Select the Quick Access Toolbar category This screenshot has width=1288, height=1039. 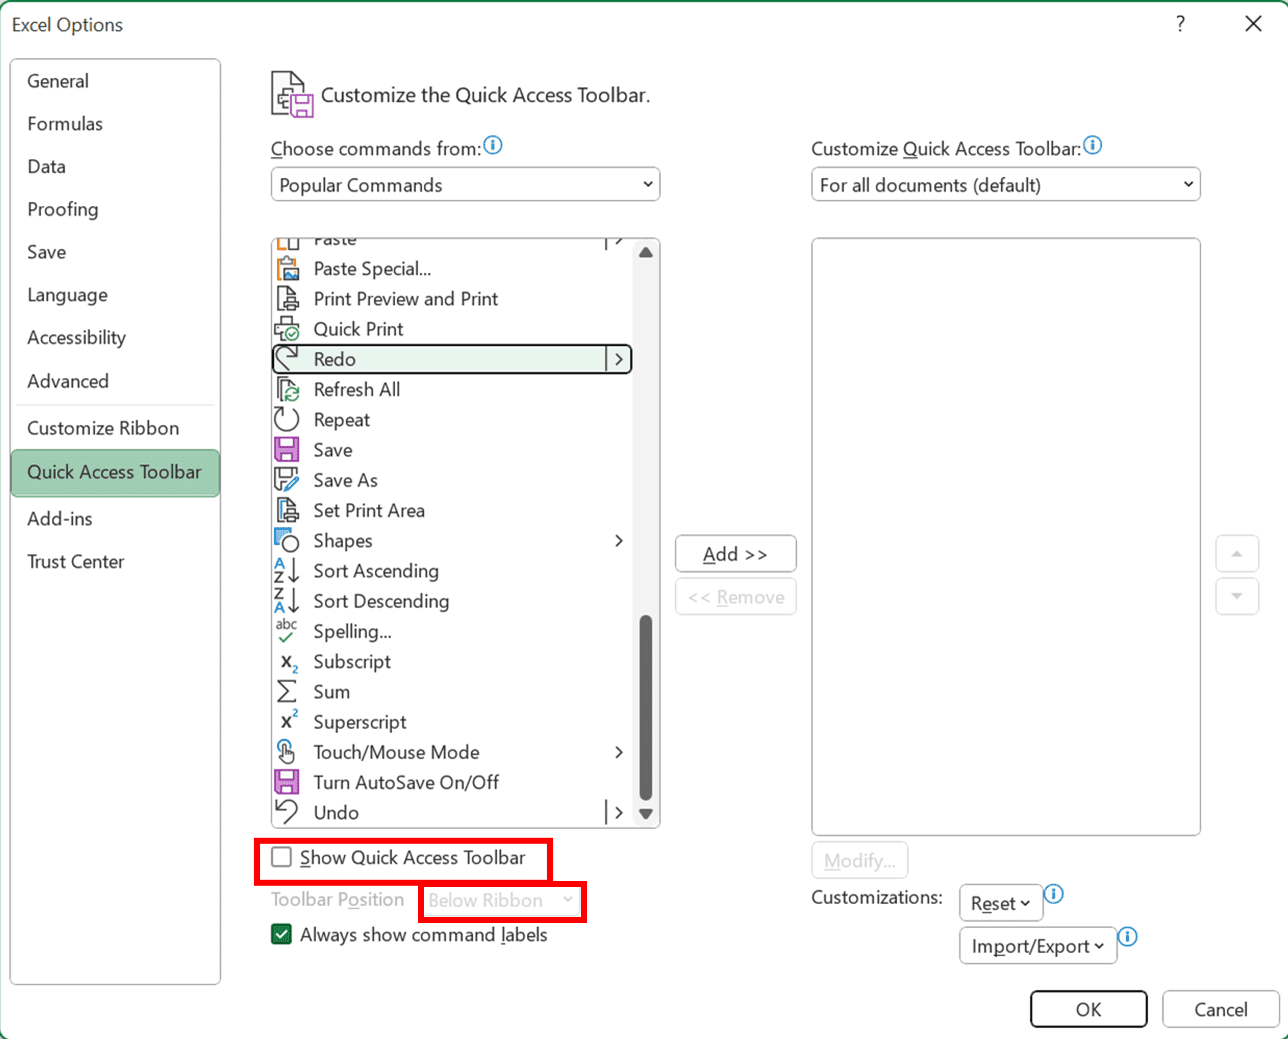pyautogui.click(x=115, y=473)
